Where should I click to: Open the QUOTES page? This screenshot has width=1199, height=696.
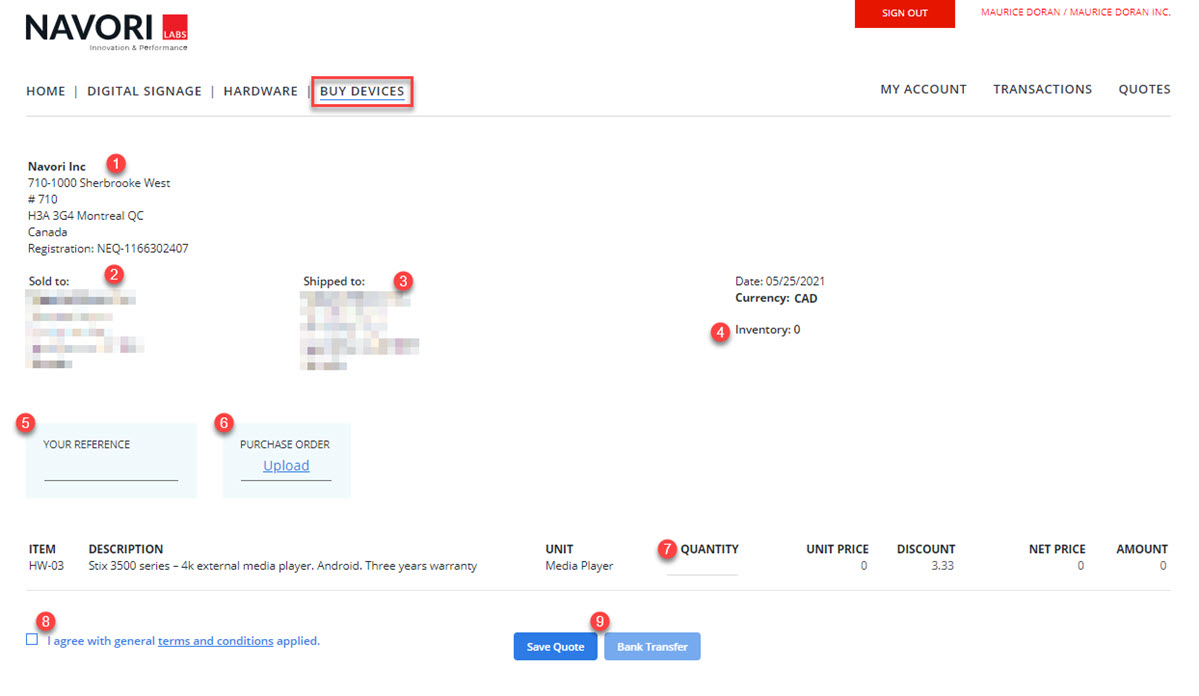[1144, 89]
